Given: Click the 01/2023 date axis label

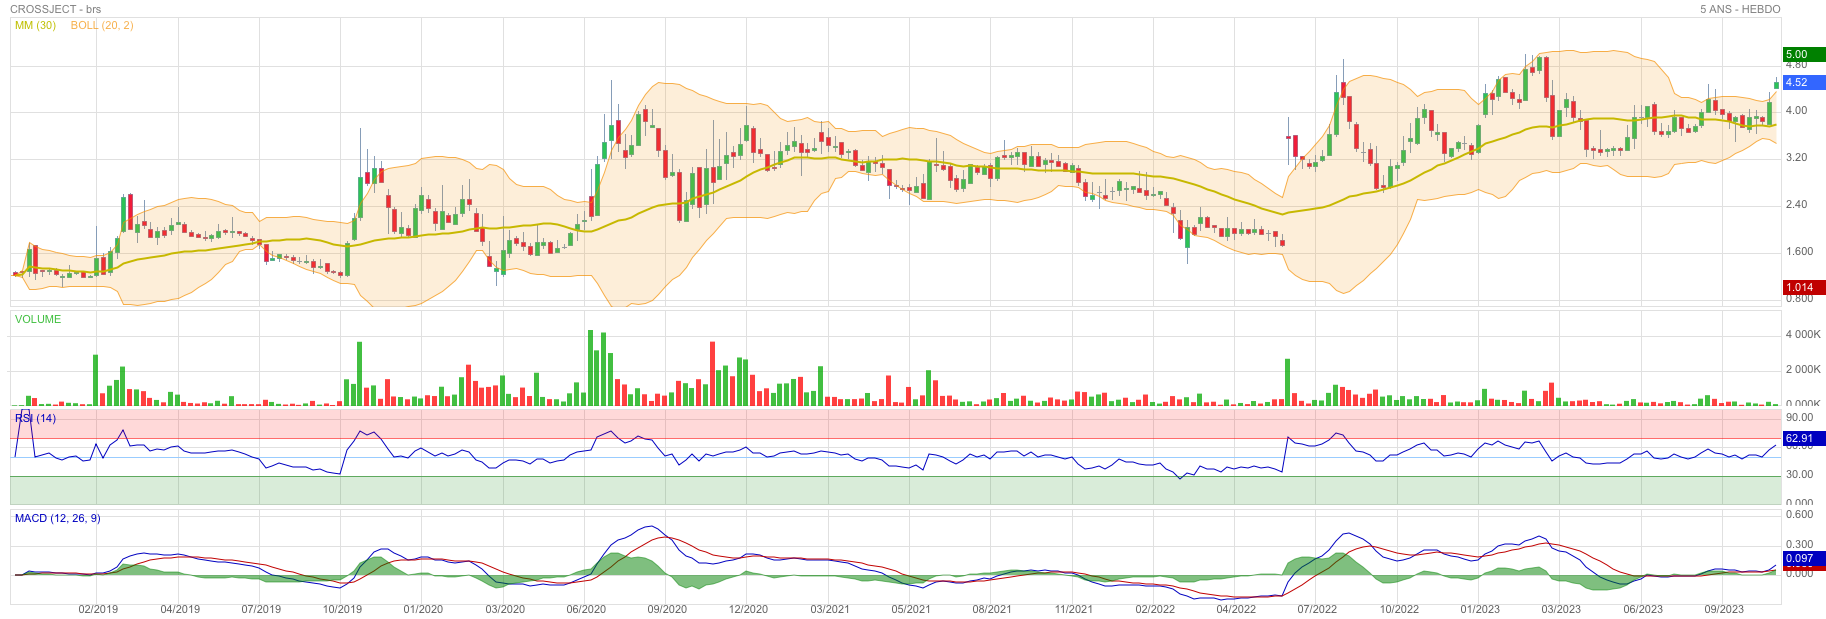Looking at the screenshot, I should 1480,609.
